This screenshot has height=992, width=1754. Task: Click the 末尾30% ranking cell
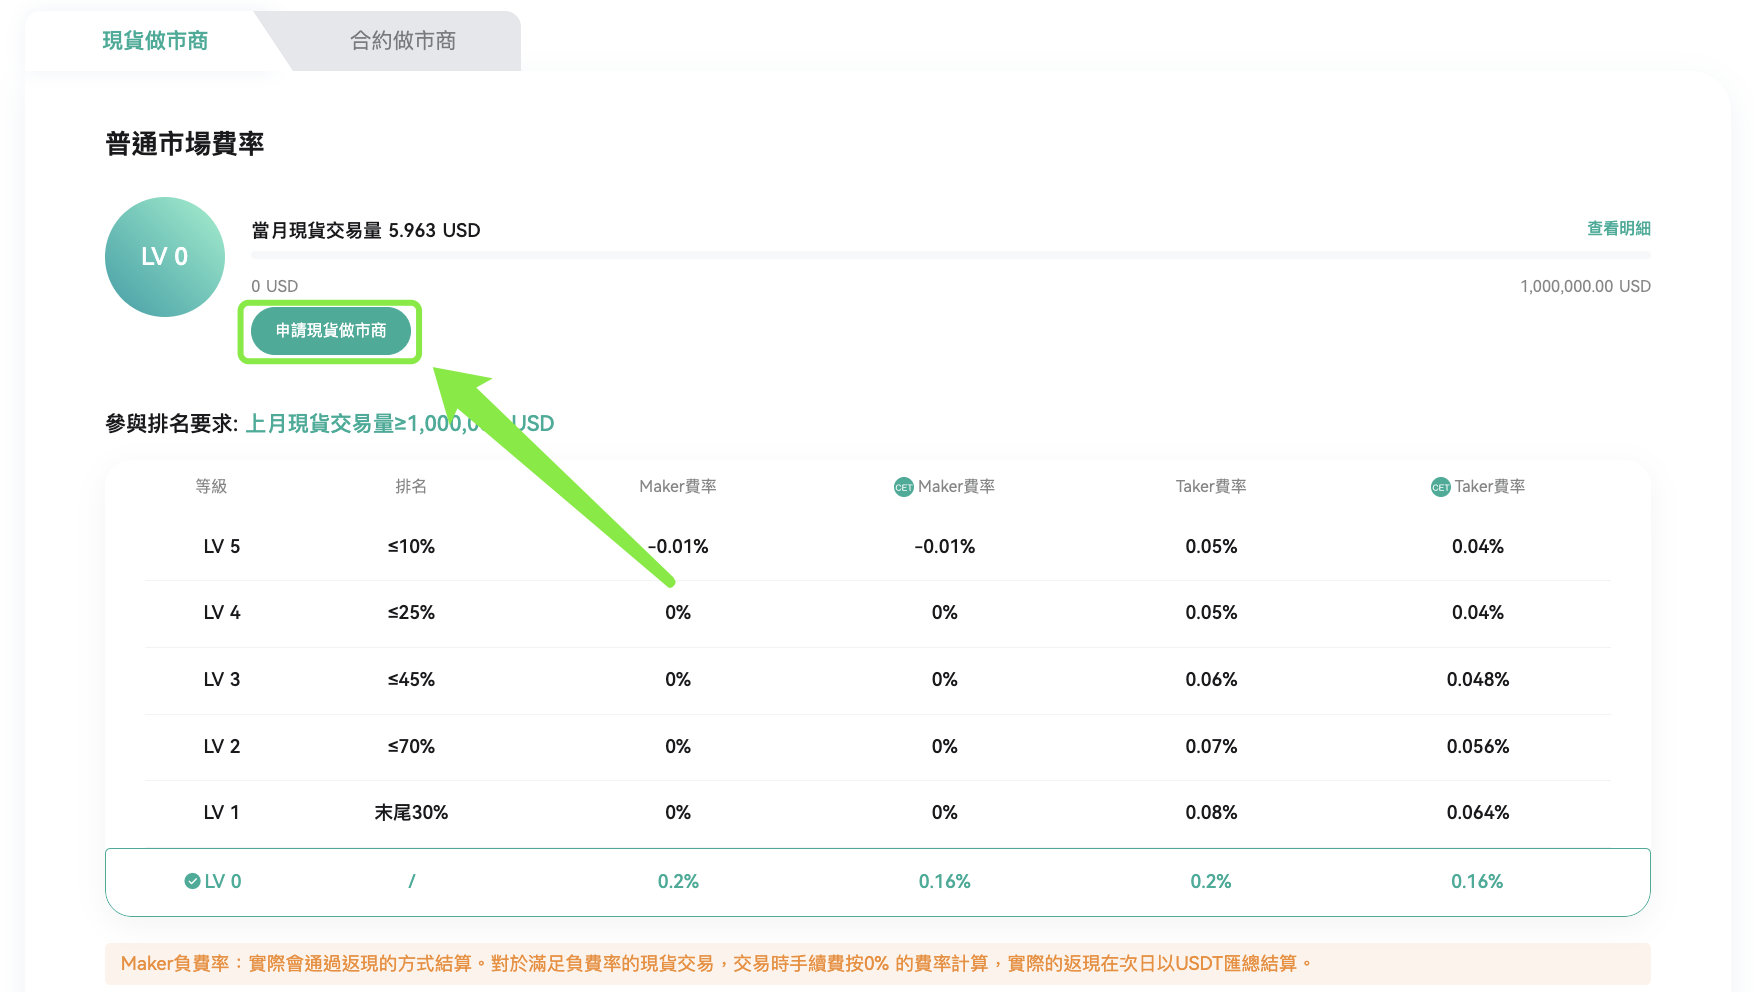(411, 813)
